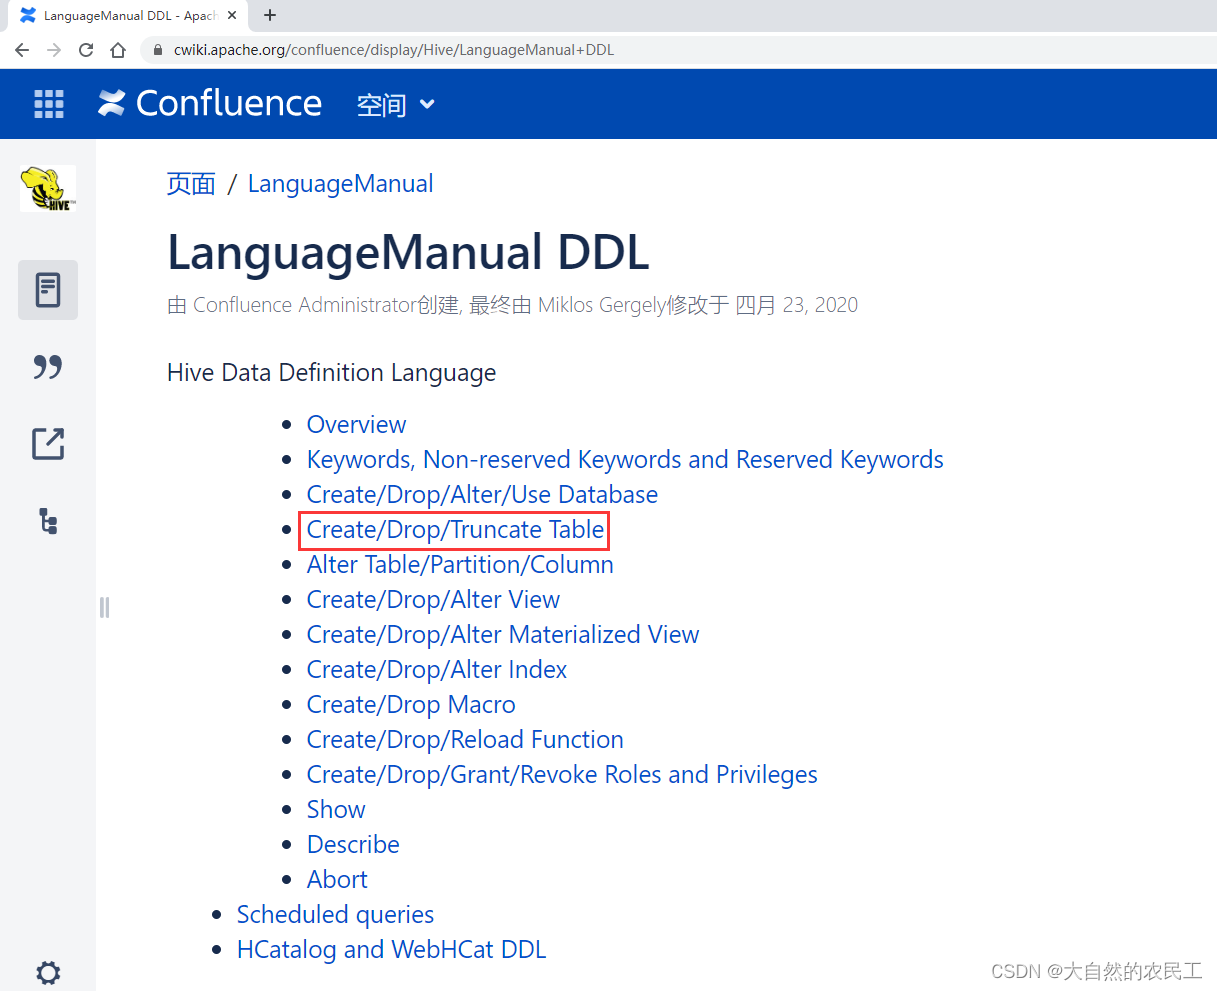Click the LanguageManual DDL page title
This screenshot has width=1217, height=991.
[408, 252]
